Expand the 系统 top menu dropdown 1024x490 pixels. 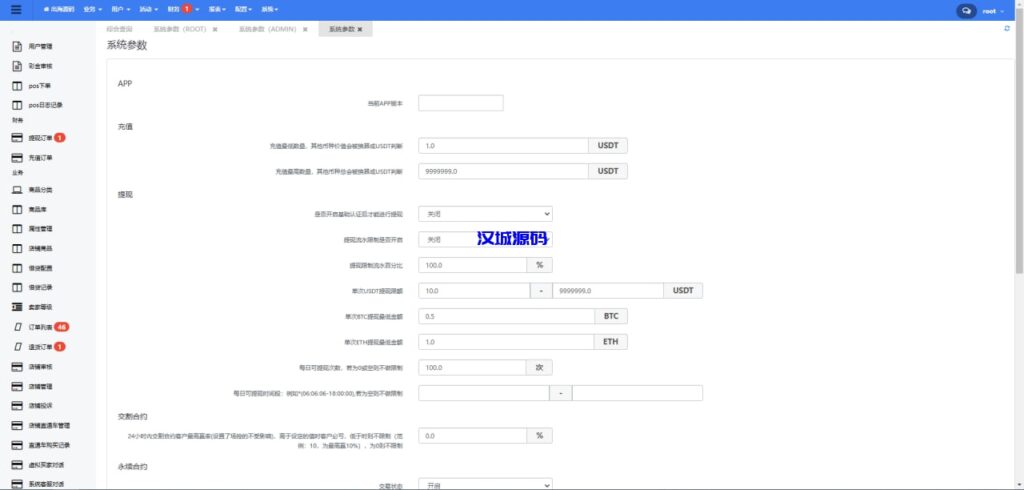pos(269,10)
